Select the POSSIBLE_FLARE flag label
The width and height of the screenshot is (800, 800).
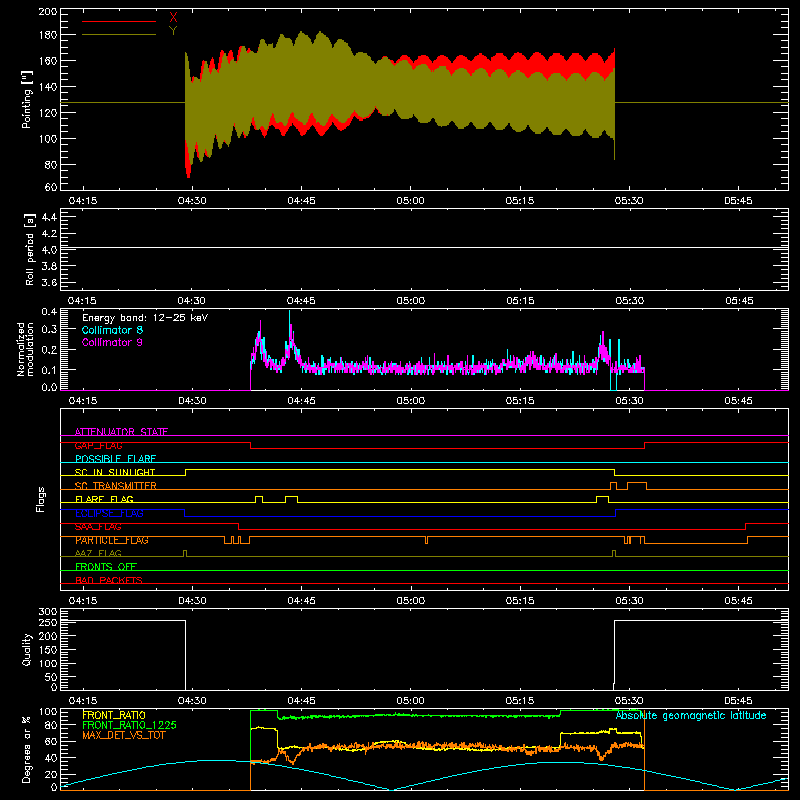115,459
